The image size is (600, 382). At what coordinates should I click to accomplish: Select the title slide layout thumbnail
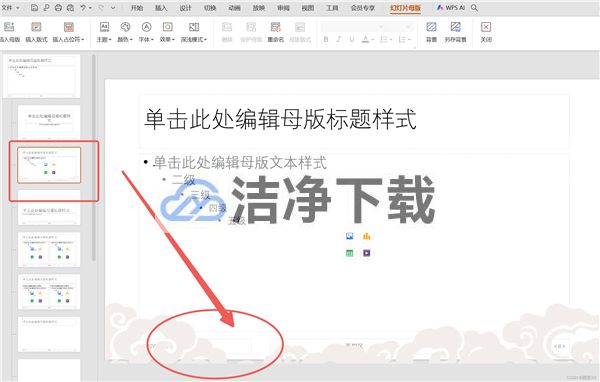(49, 122)
